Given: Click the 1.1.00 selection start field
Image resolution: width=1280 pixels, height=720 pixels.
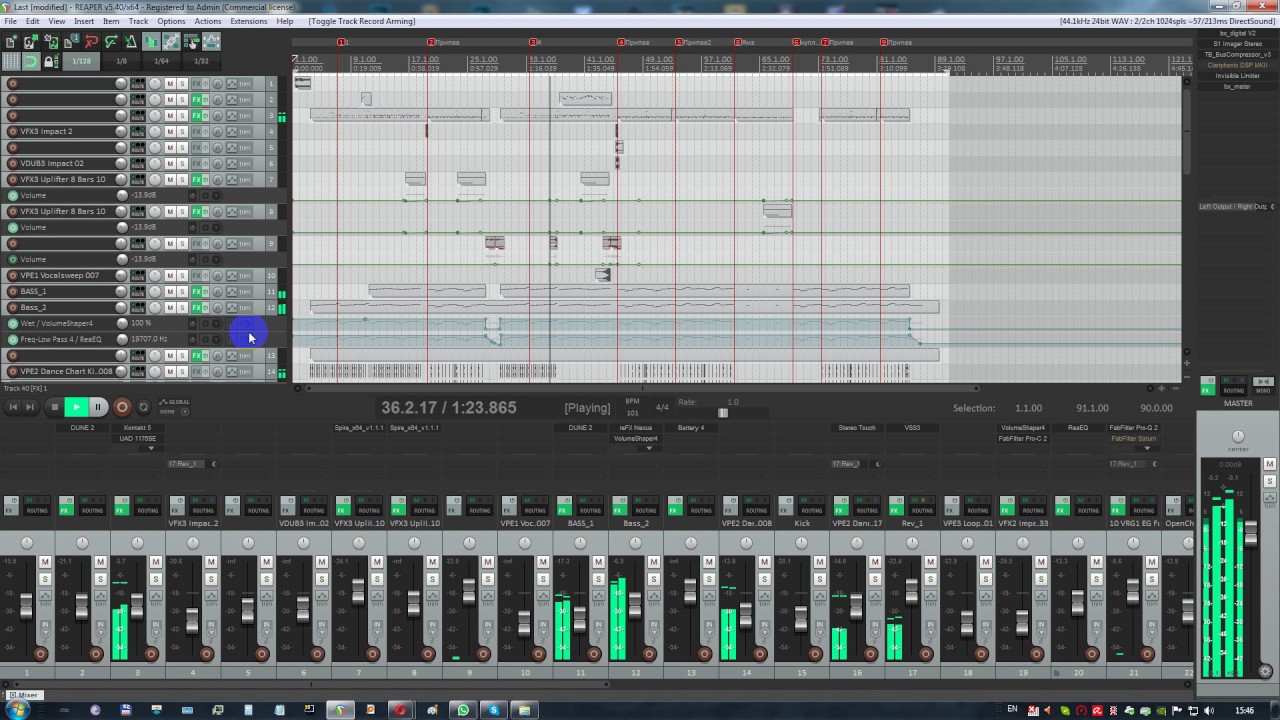Looking at the screenshot, I should [x=1028, y=408].
